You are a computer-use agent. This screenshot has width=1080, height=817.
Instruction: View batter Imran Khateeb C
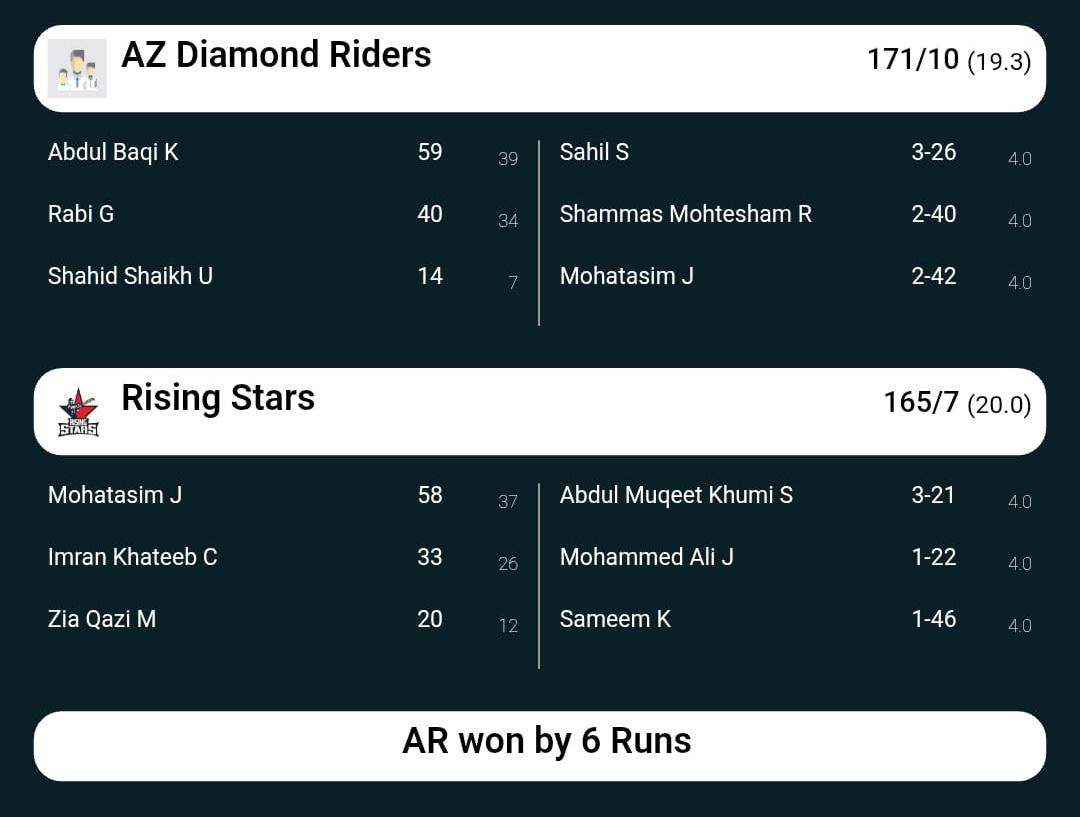(x=132, y=557)
